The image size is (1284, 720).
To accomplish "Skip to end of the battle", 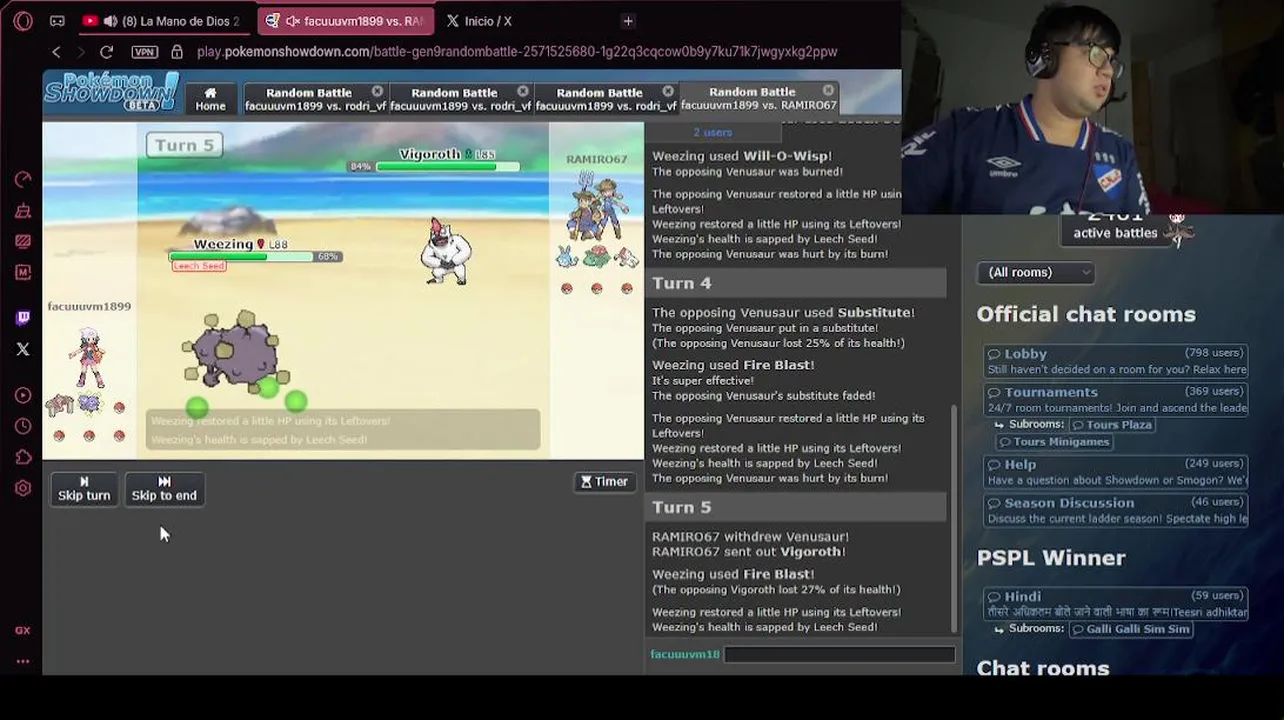I will (x=164, y=489).
